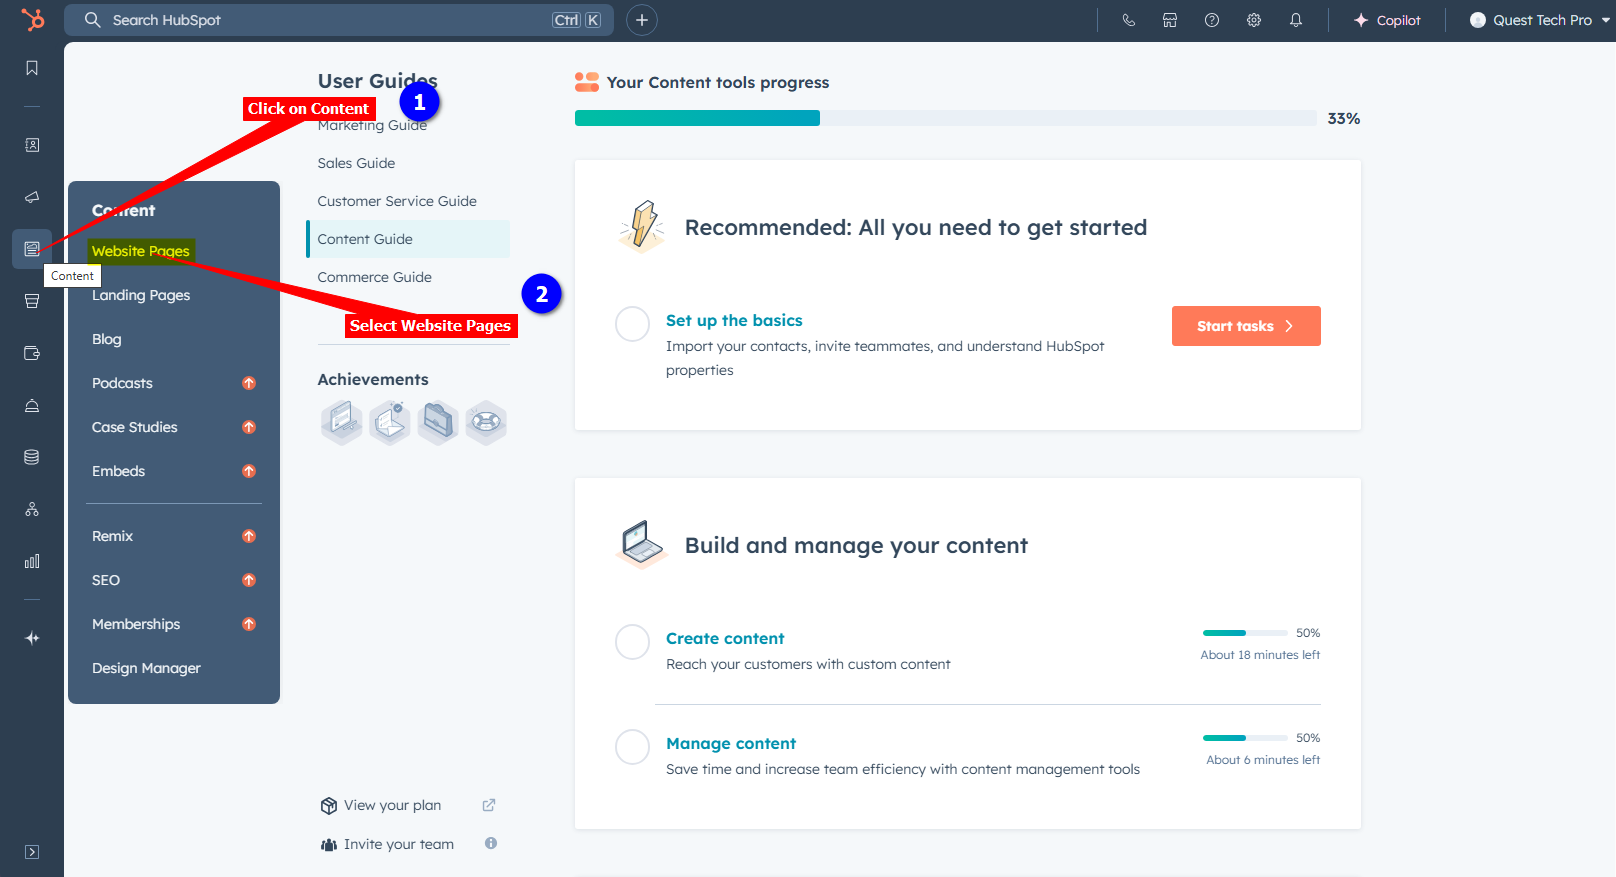Viewport: 1616px width, 877px height.
Task: Select Website Pages in Content menu
Action: click(x=141, y=251)
